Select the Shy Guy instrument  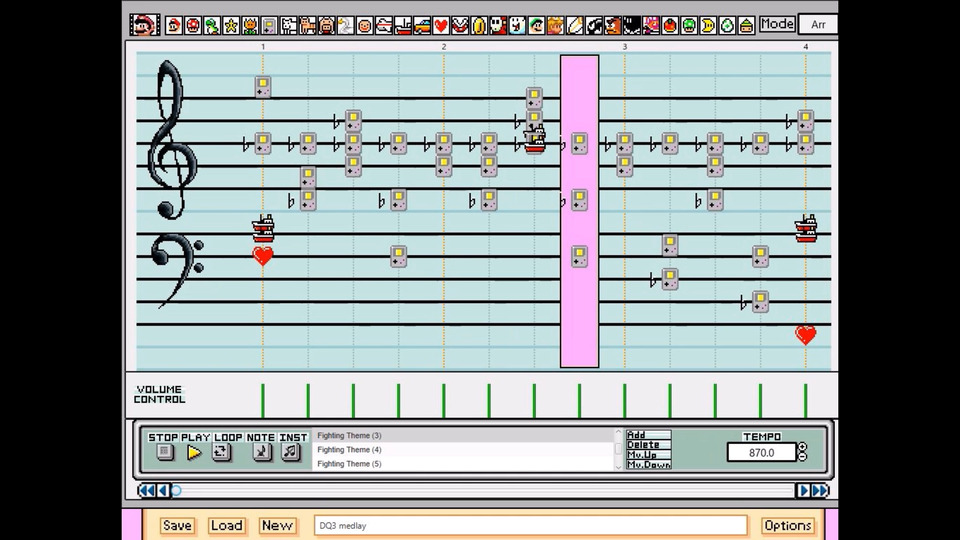(x=498, y=26)
